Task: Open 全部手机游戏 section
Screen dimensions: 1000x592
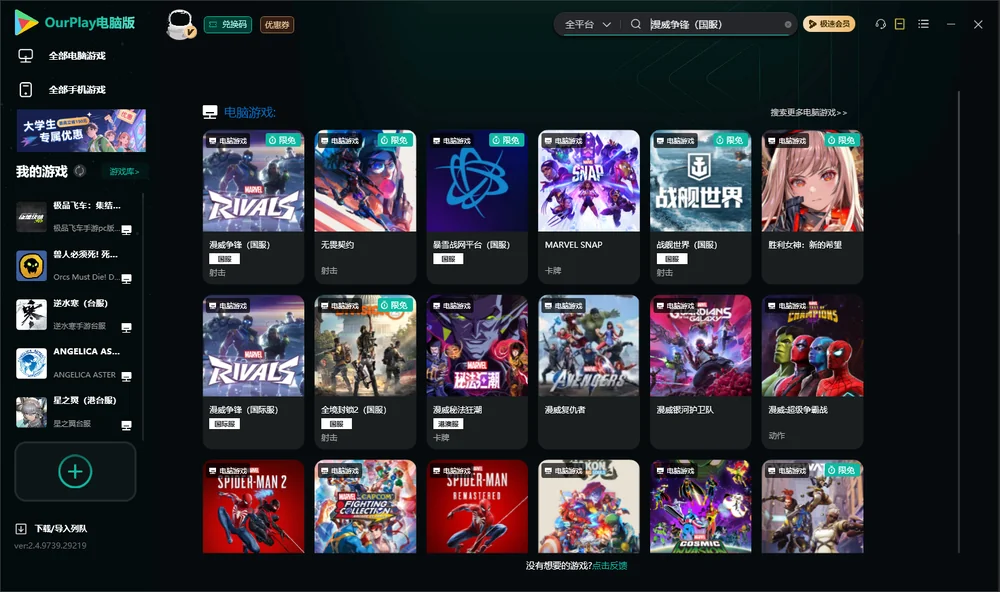Action: pyautogui.click(x=77, y=90)
